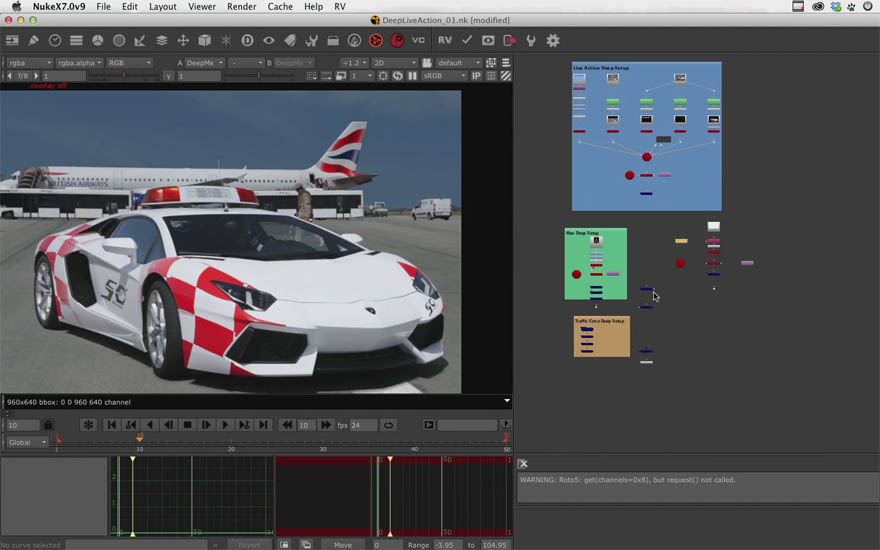Open the sRGB viewer LUT dropdown
This screenshot has height=550, width=880.
(x=444, y=76)
